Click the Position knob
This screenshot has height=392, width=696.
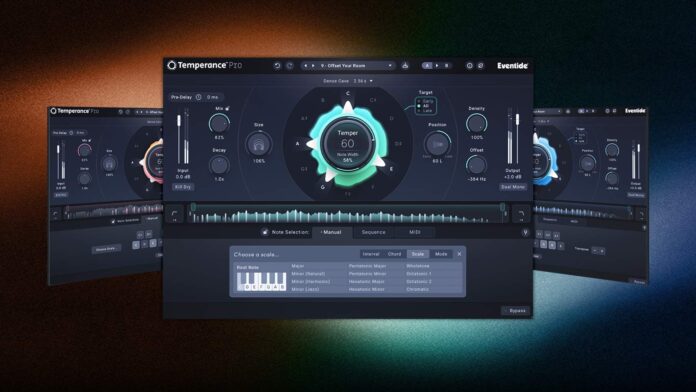click(x=437, y=144)
